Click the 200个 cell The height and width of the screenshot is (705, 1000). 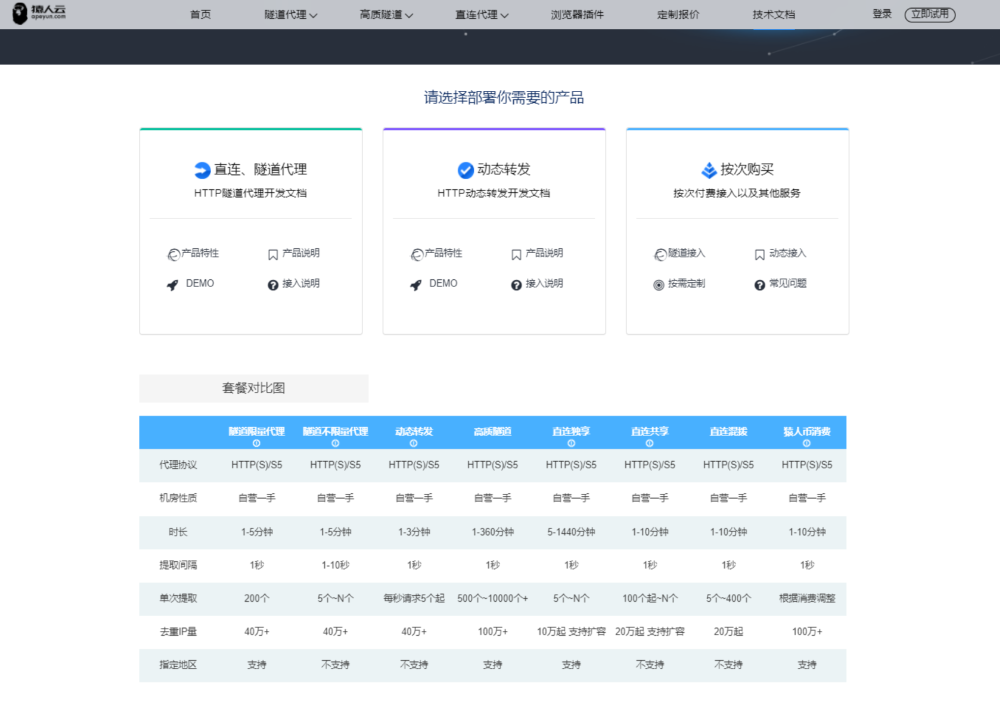pos(256,598)
